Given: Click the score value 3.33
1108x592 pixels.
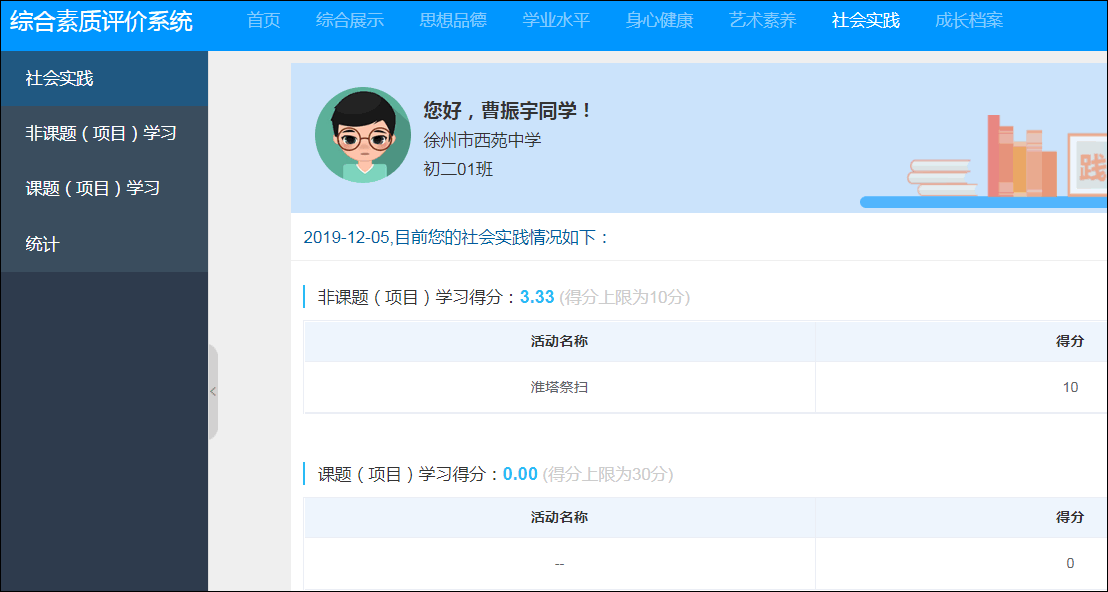Looking at the screenshot, I should [537, 297].
